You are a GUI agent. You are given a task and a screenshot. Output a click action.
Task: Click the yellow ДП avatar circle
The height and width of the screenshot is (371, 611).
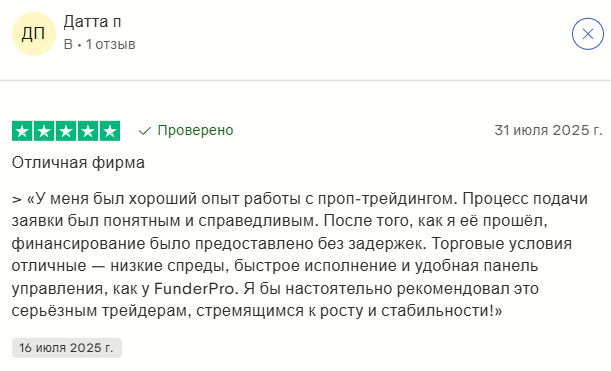coord(34,34)
